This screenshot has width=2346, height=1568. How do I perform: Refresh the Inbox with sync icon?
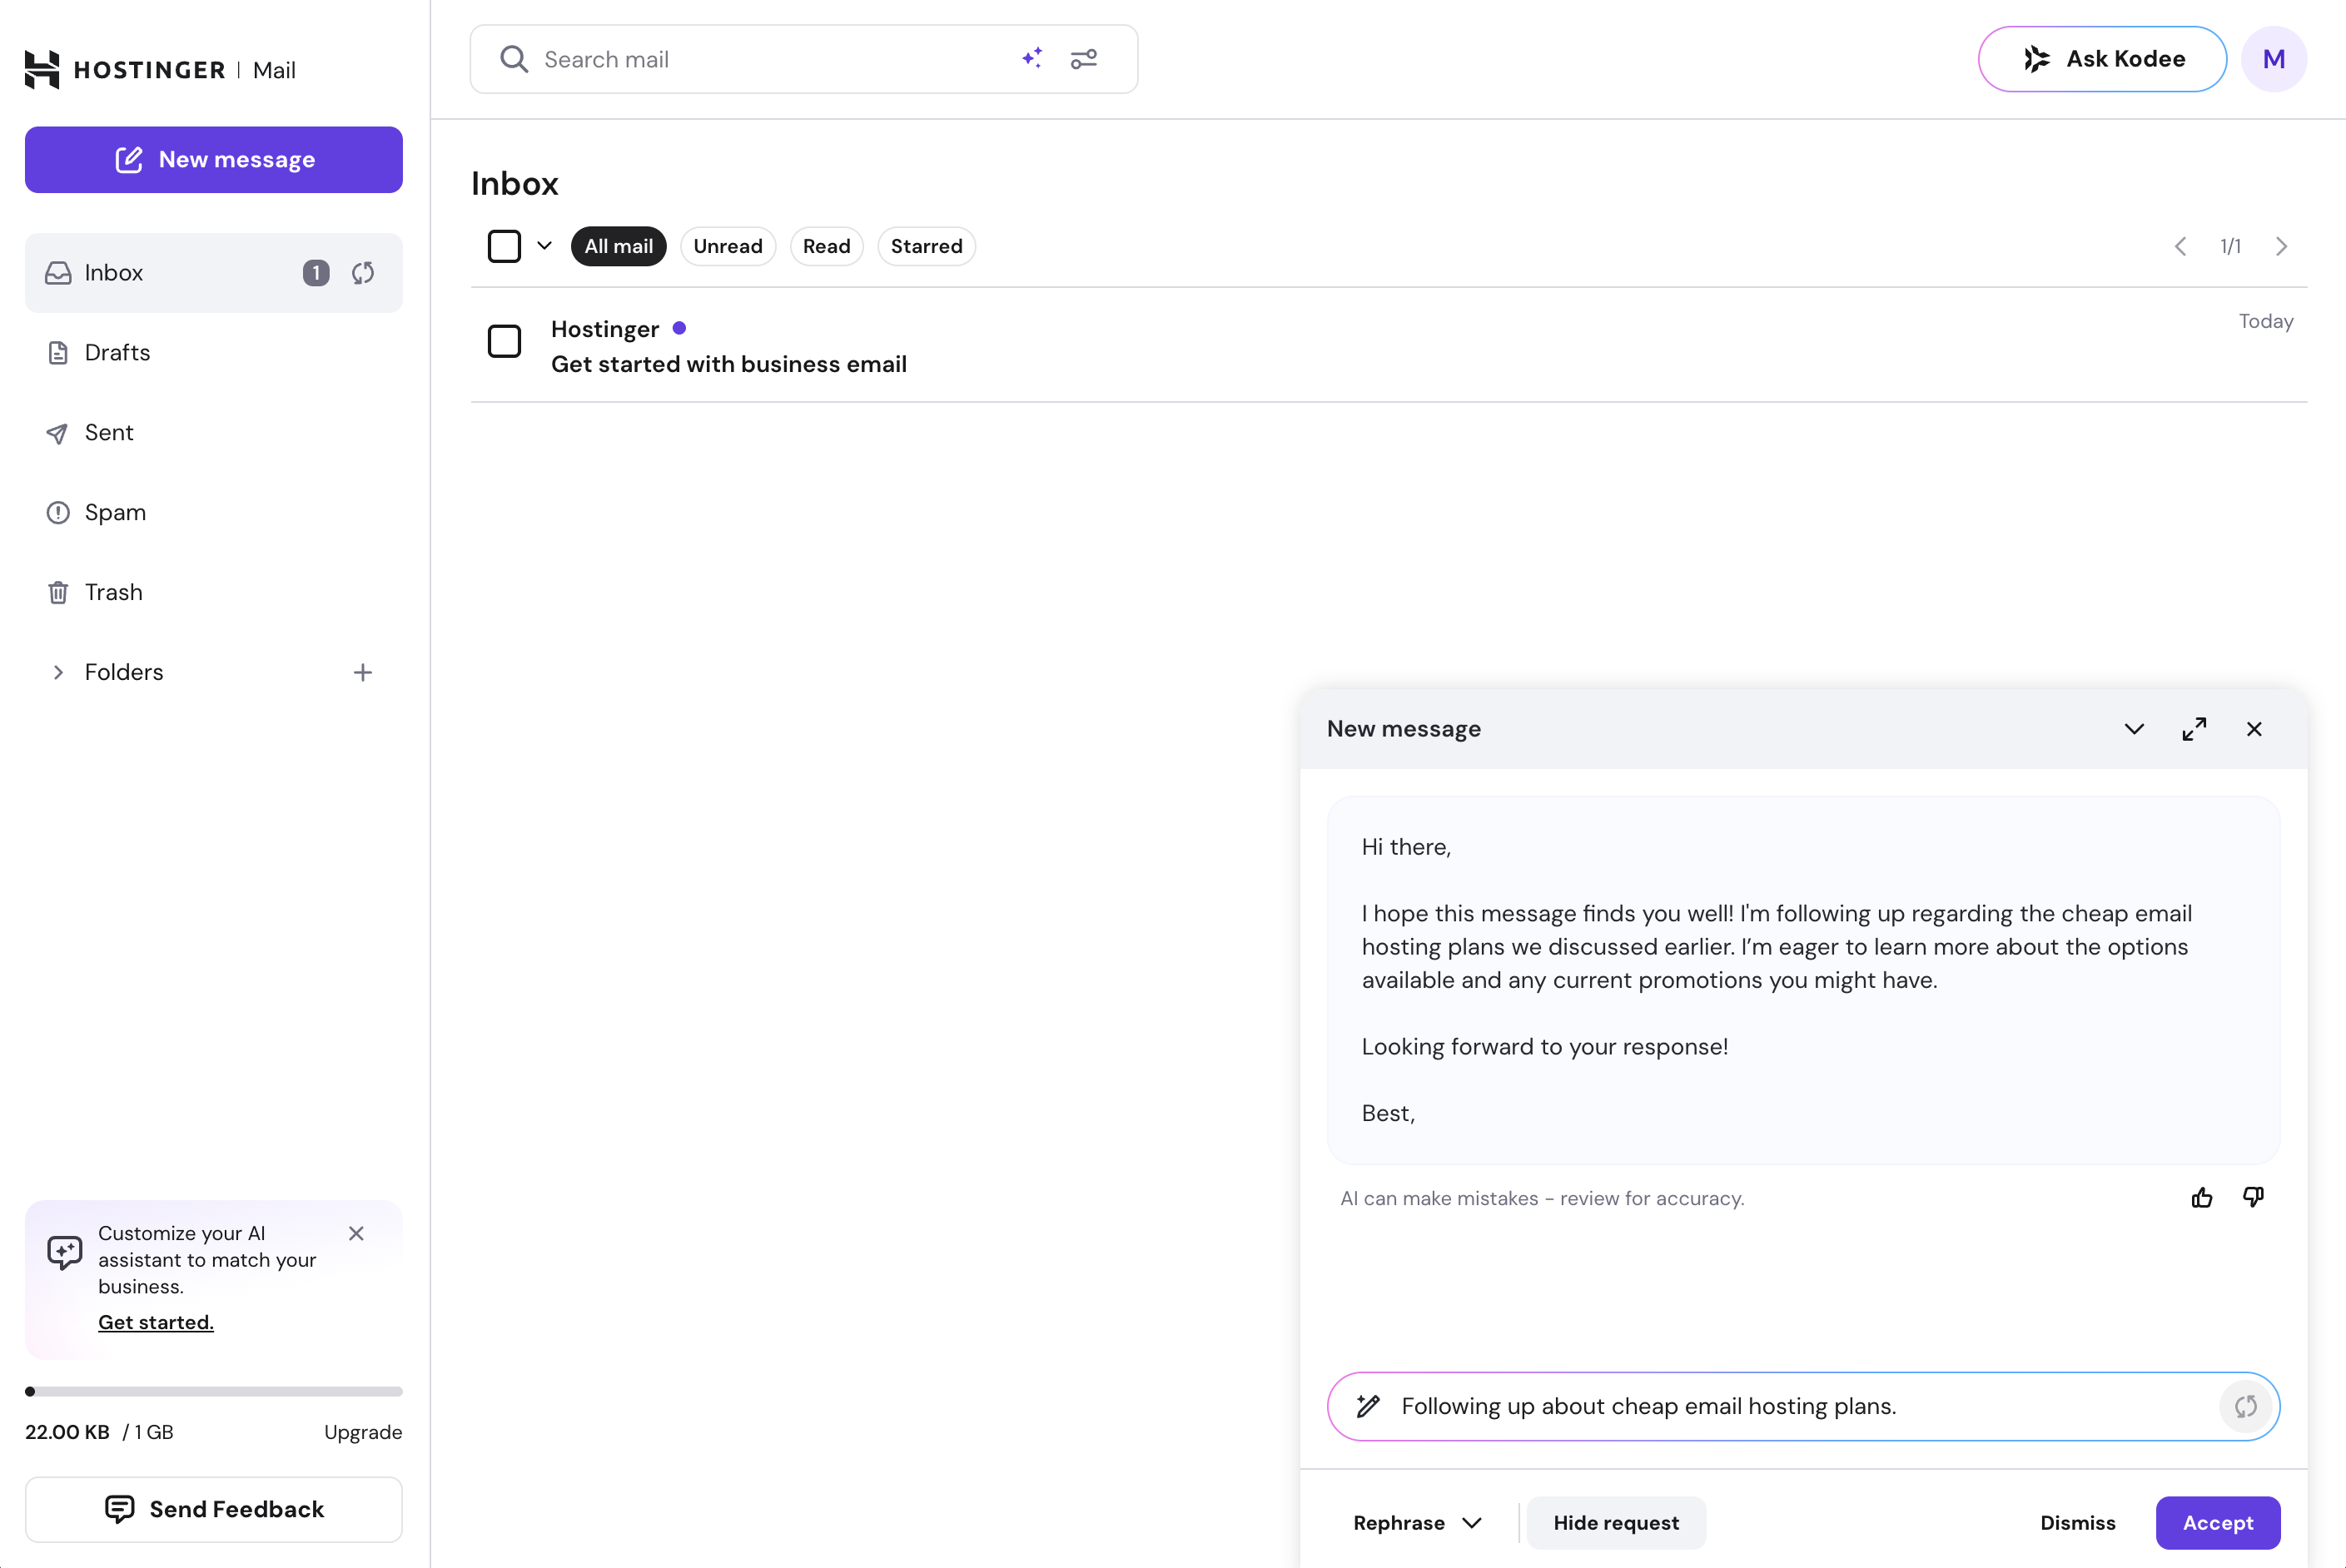click(363, 273)
